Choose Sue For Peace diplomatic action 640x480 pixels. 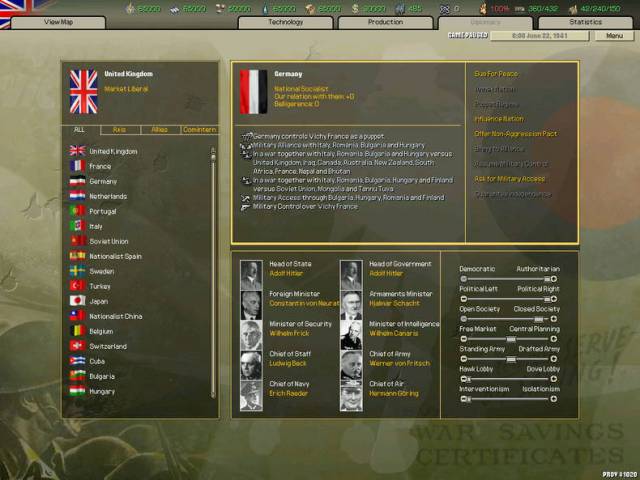(496, 74)
